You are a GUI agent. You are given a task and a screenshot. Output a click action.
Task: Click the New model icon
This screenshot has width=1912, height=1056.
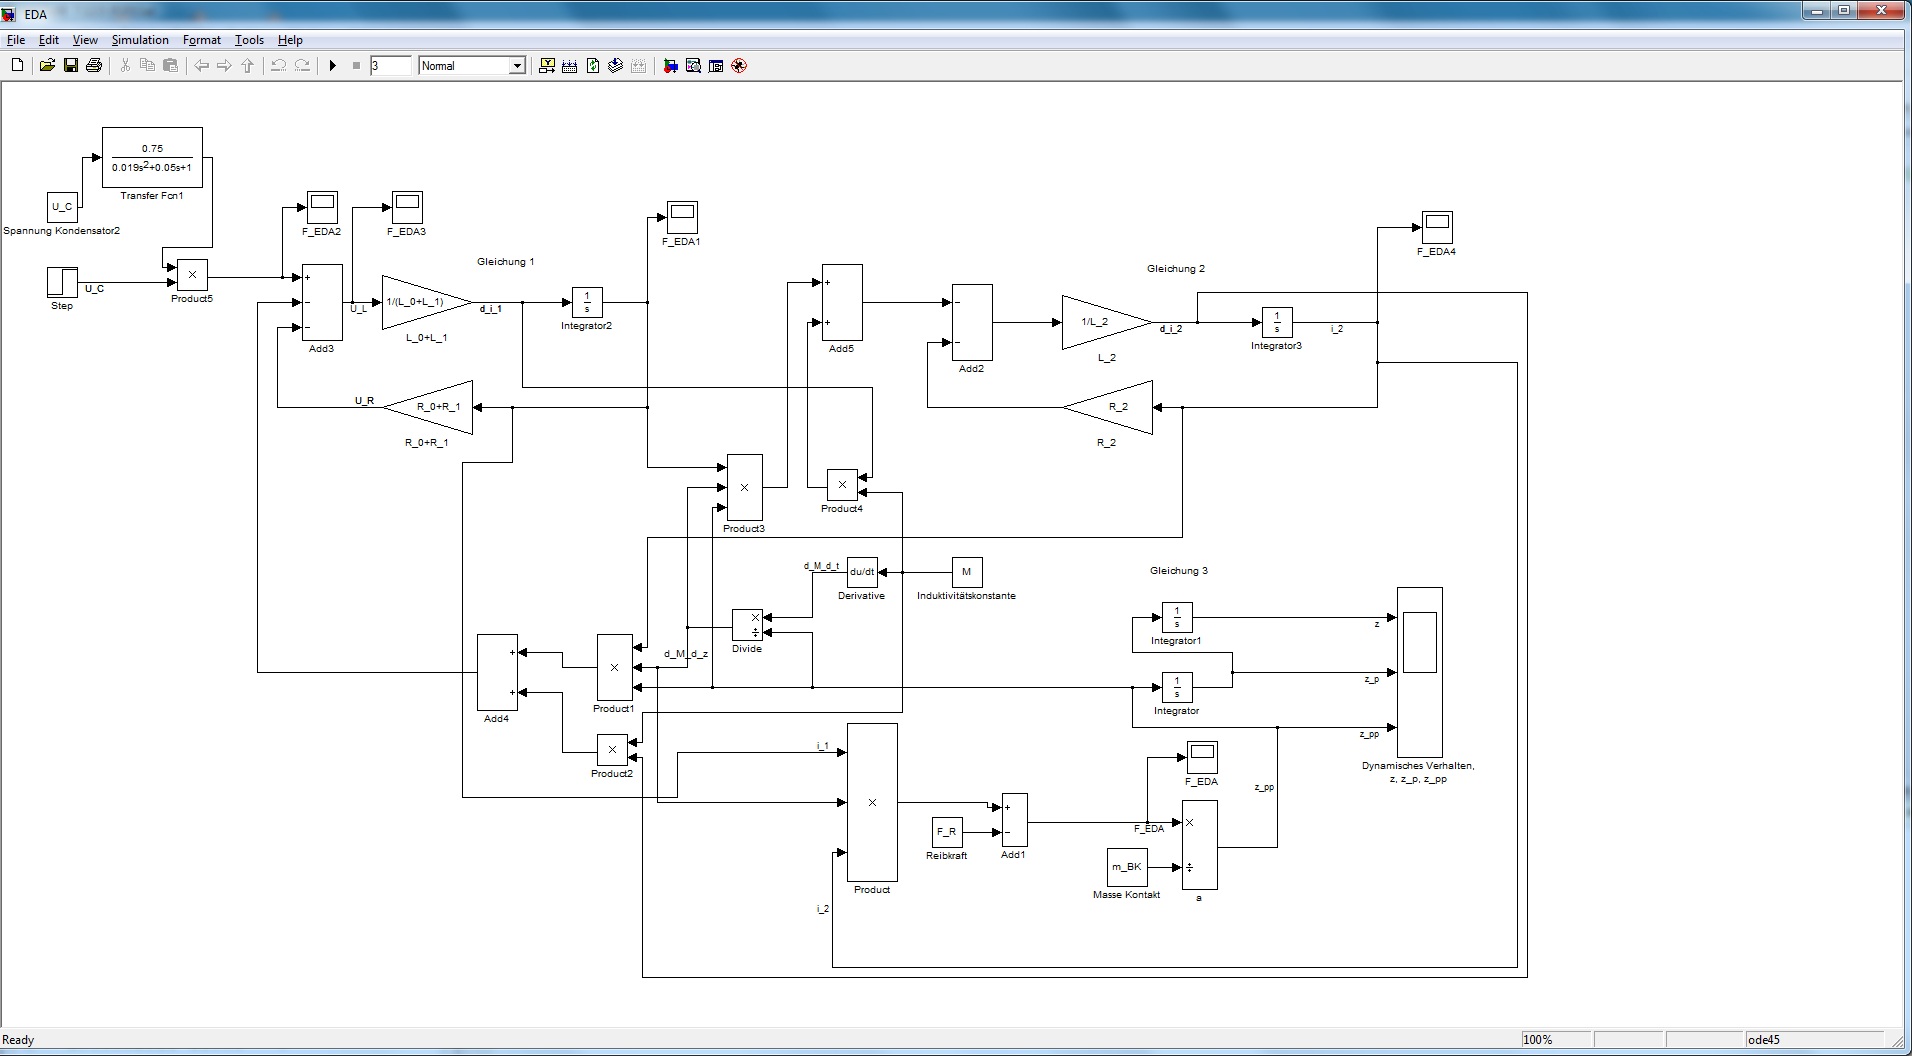click(17, 66)
